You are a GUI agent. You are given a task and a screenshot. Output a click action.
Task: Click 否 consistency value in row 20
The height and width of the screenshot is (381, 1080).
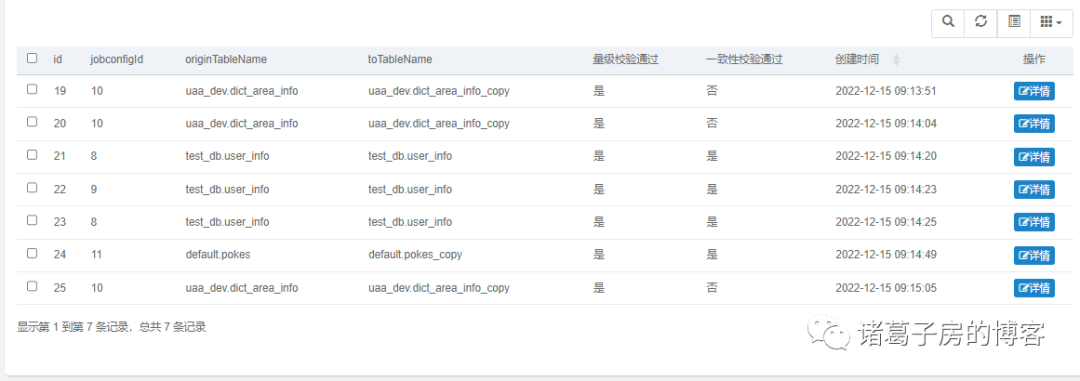712,123
